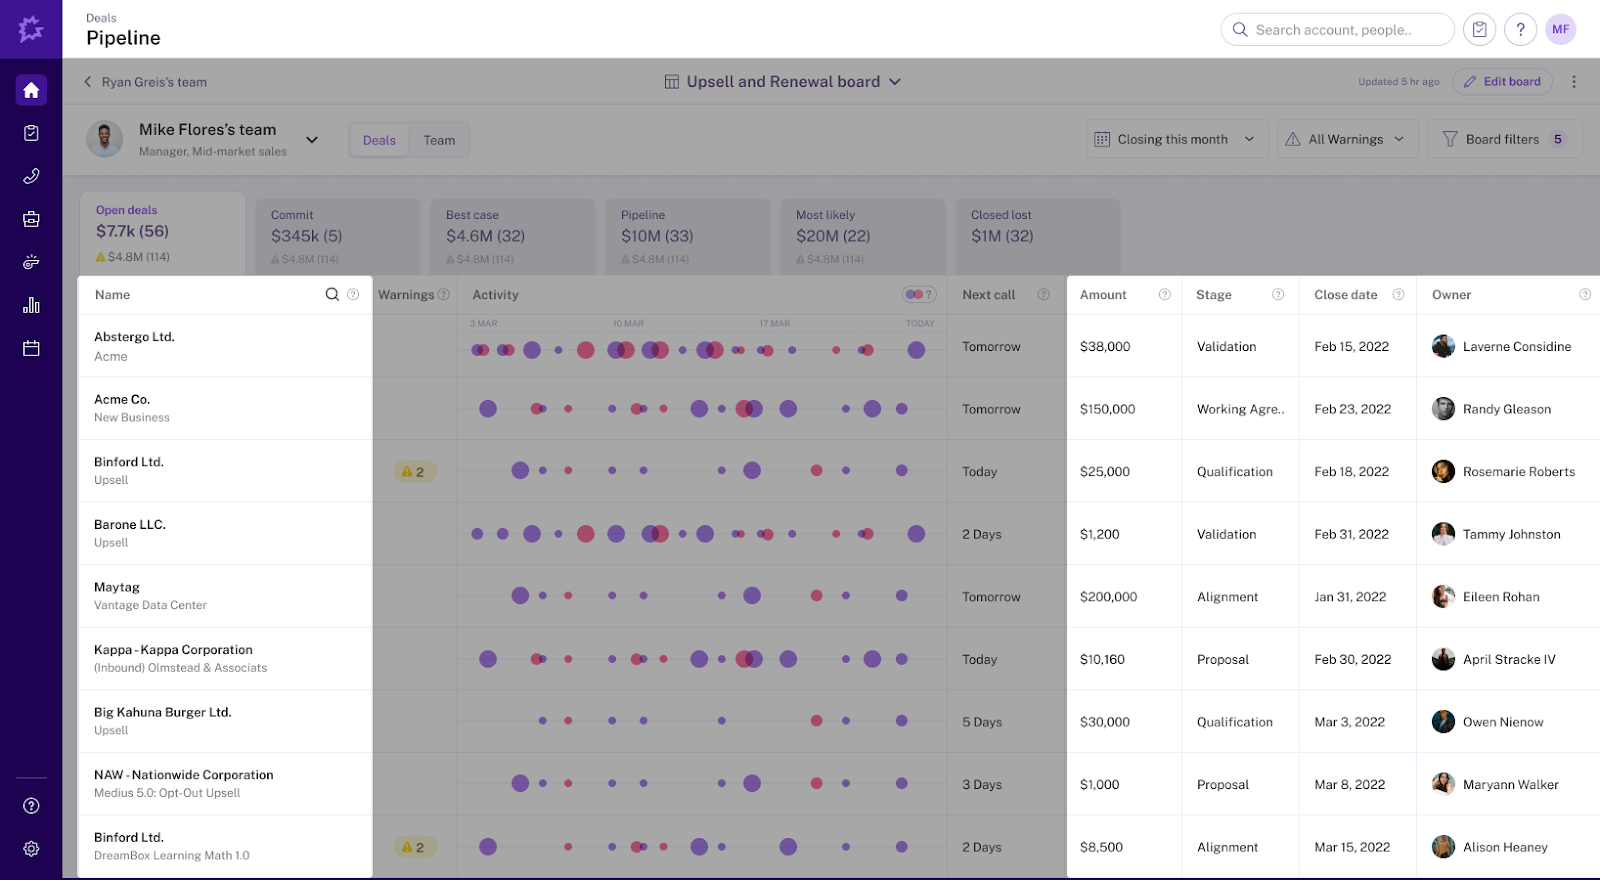
Task: Open the Closing this month dropdown
Action: pyautogui.click(x=1176, y=139)
